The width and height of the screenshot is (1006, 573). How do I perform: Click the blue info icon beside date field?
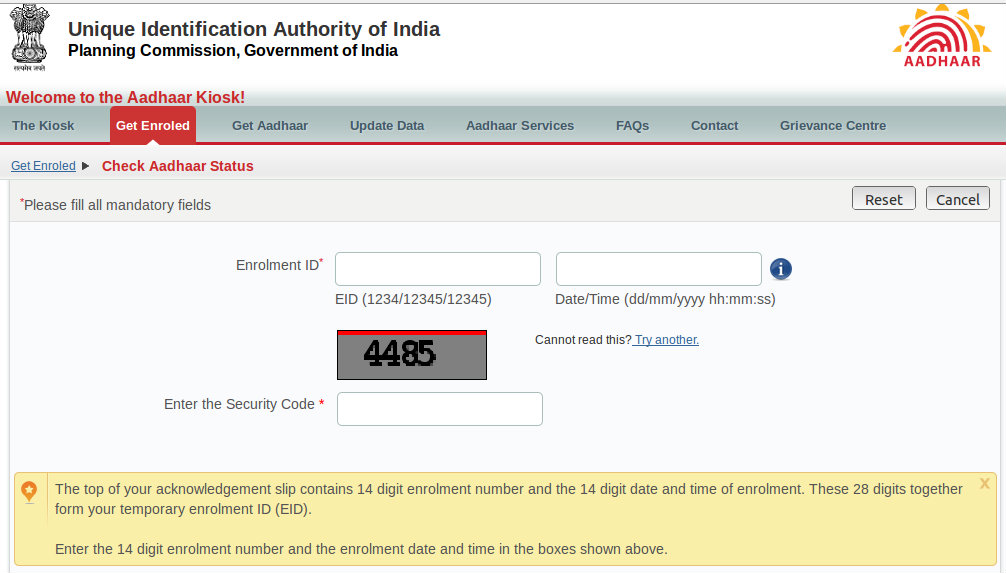(x=781, y=269)
